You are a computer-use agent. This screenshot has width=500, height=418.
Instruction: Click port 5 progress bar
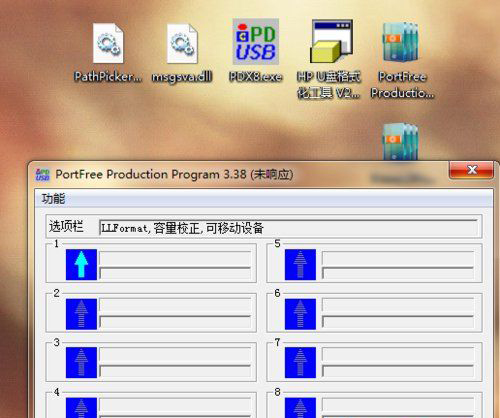tap(398, 273)
